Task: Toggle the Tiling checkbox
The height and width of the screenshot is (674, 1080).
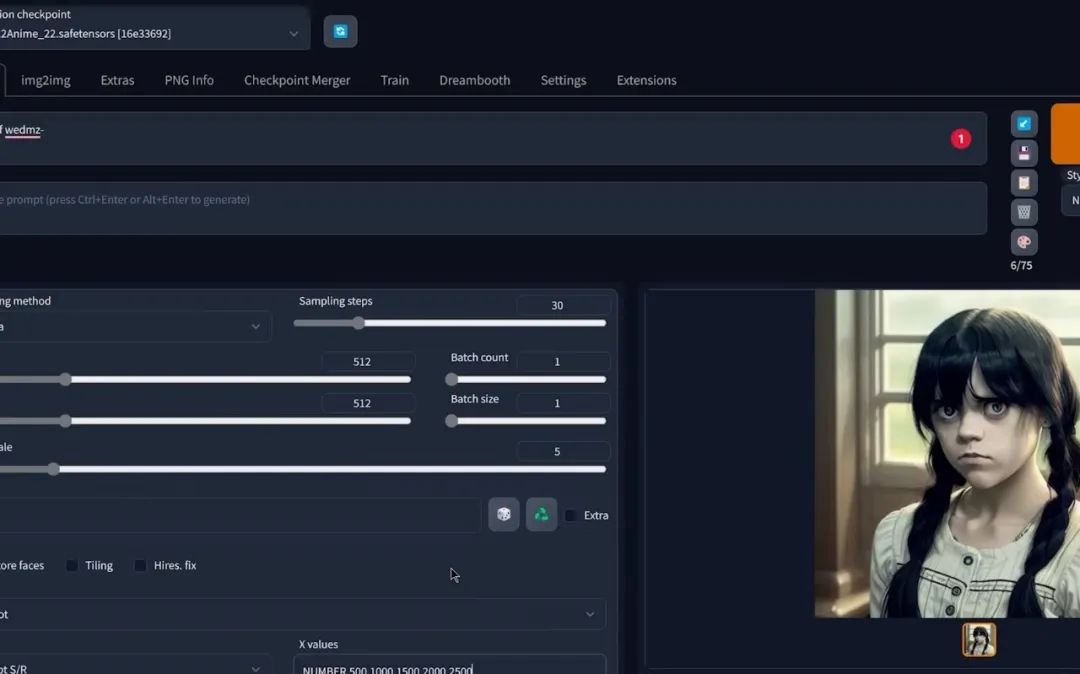Action: (72, 566)
